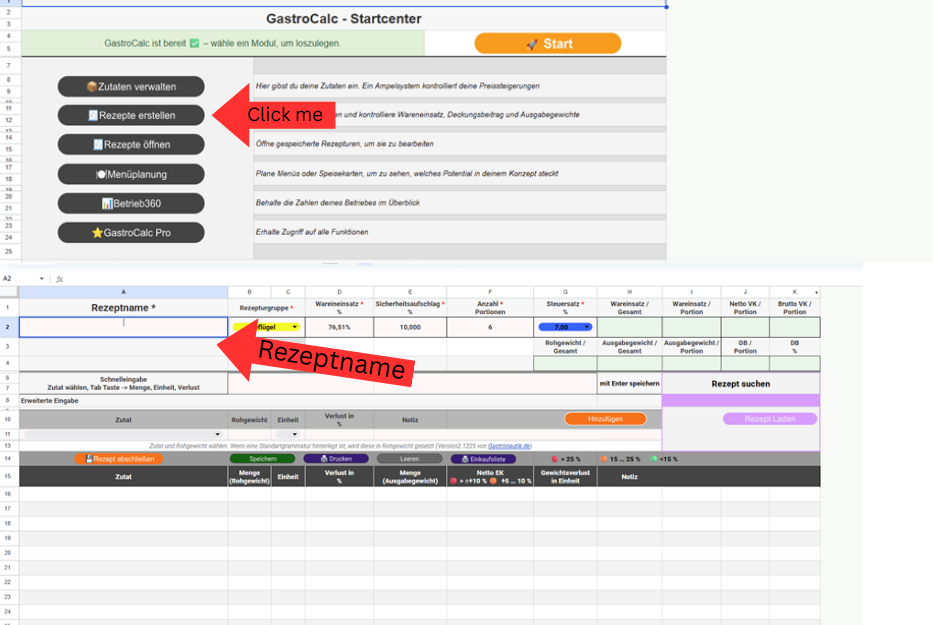Select column A header
This screenshot has height=625, width=933.
(x=123, y=292)
